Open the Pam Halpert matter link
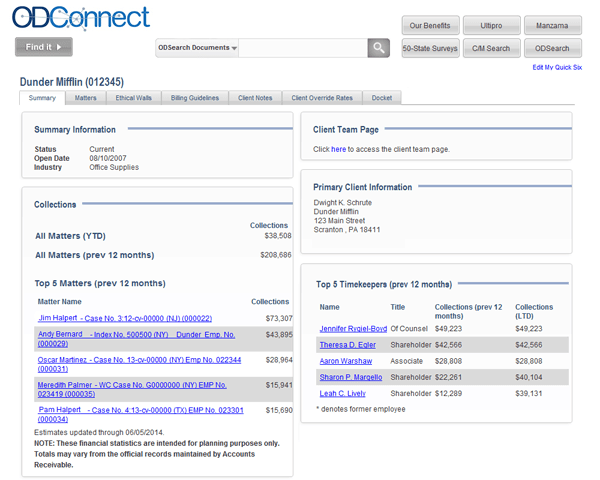600x480 pixels. (x=140, y=415)
